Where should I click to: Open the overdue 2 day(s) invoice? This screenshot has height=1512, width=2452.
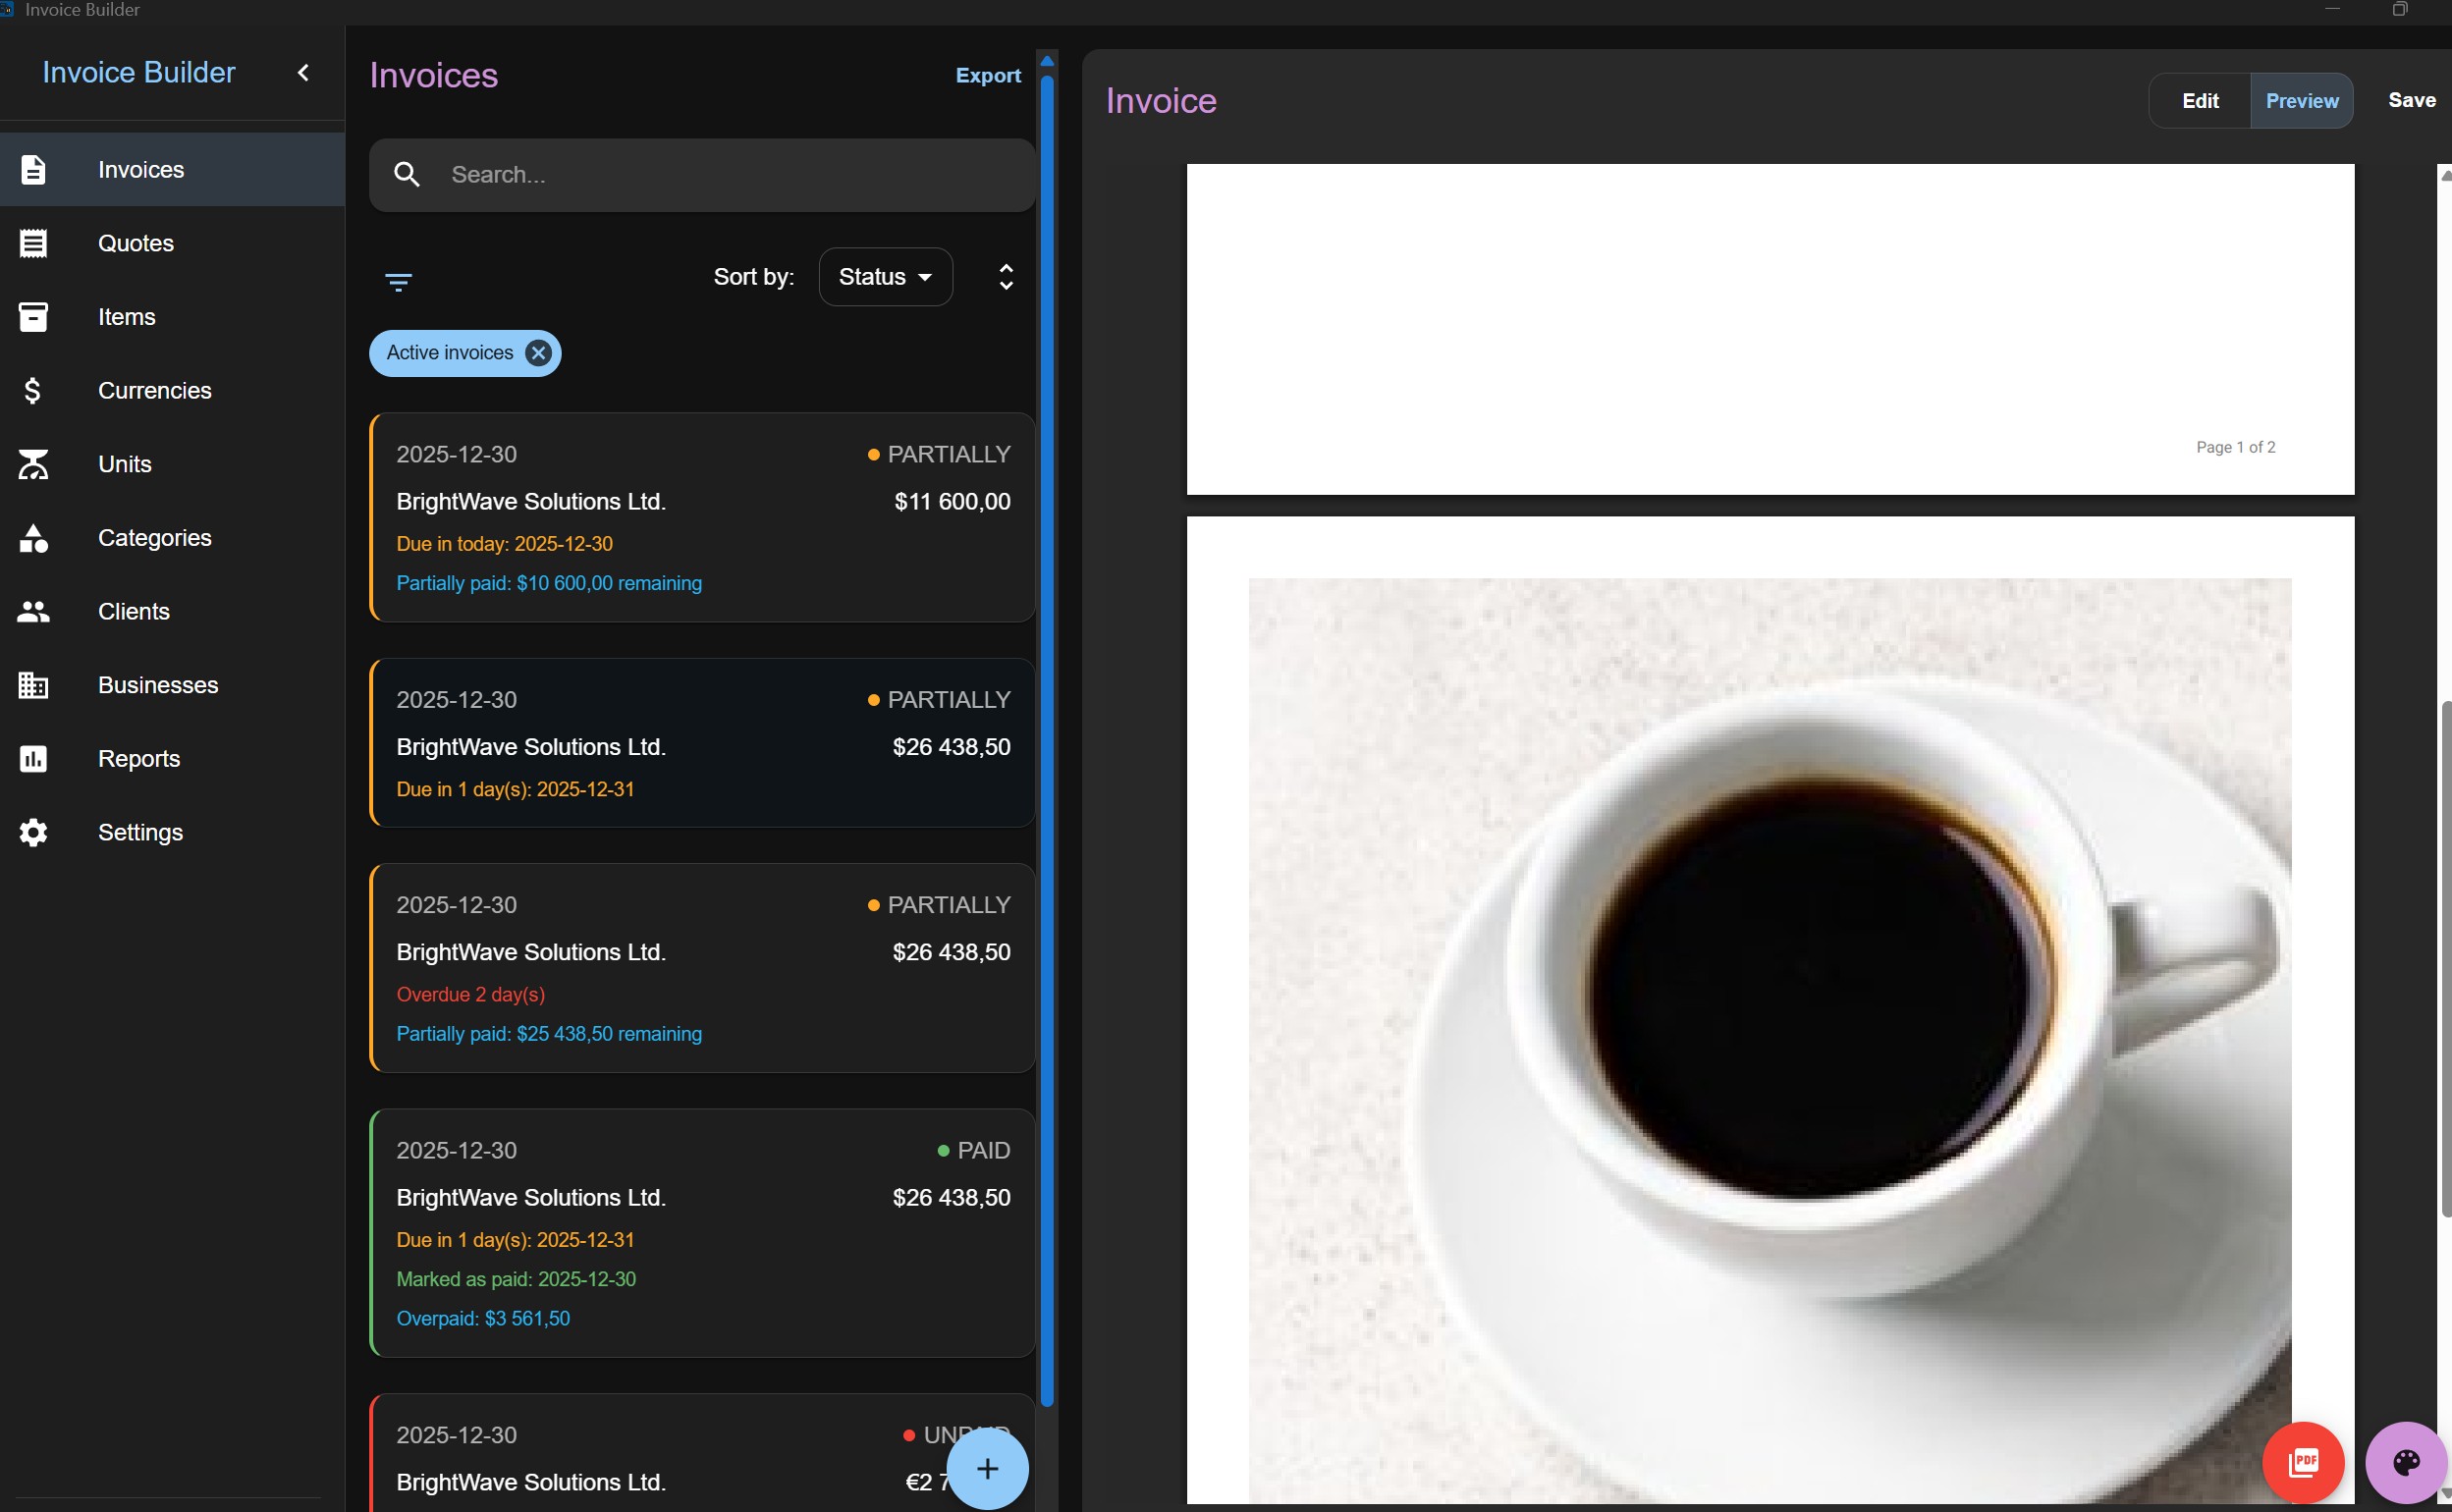702,968
